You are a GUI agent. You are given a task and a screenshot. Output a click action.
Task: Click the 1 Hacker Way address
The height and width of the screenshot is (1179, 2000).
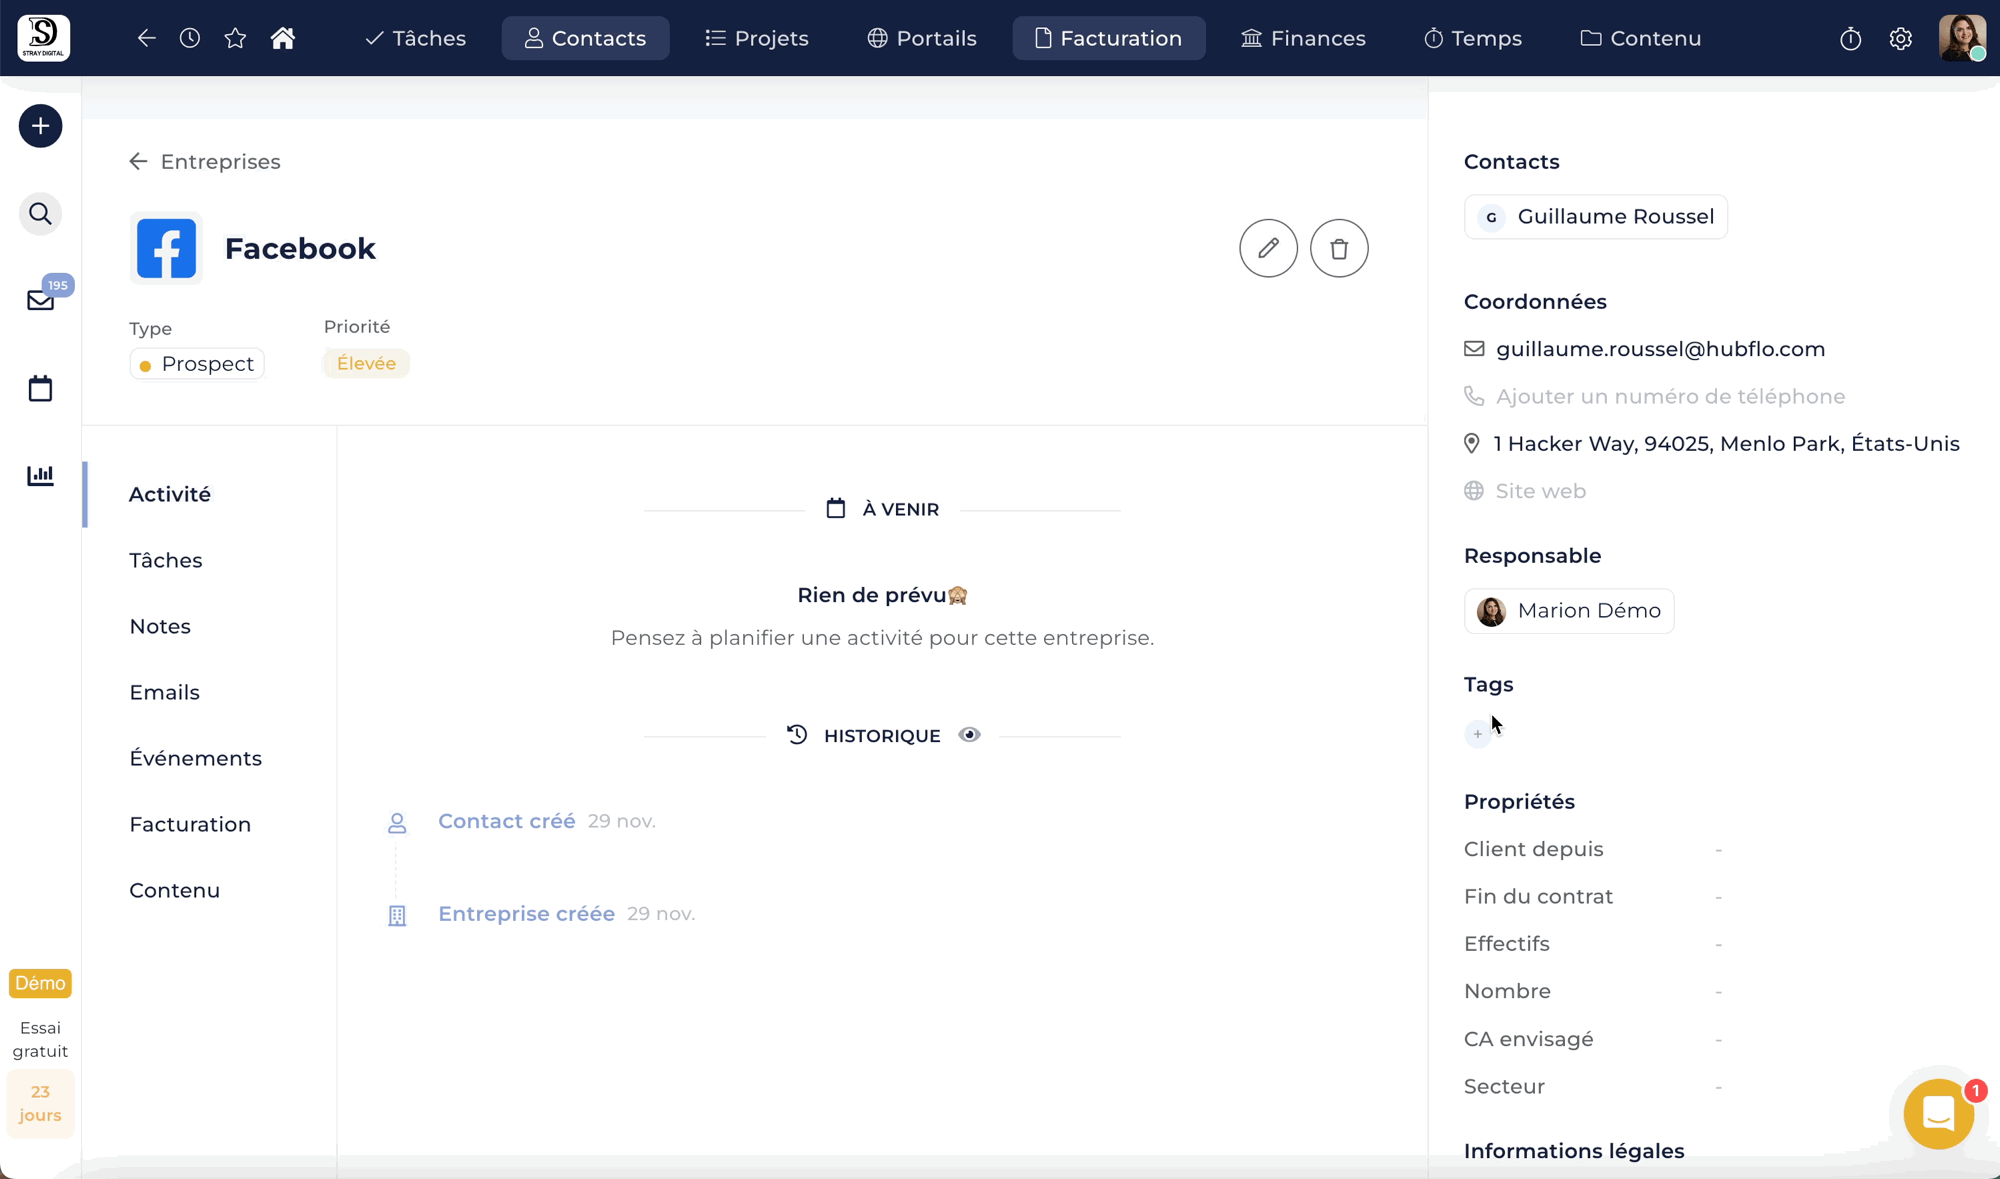coord(1727,443)
